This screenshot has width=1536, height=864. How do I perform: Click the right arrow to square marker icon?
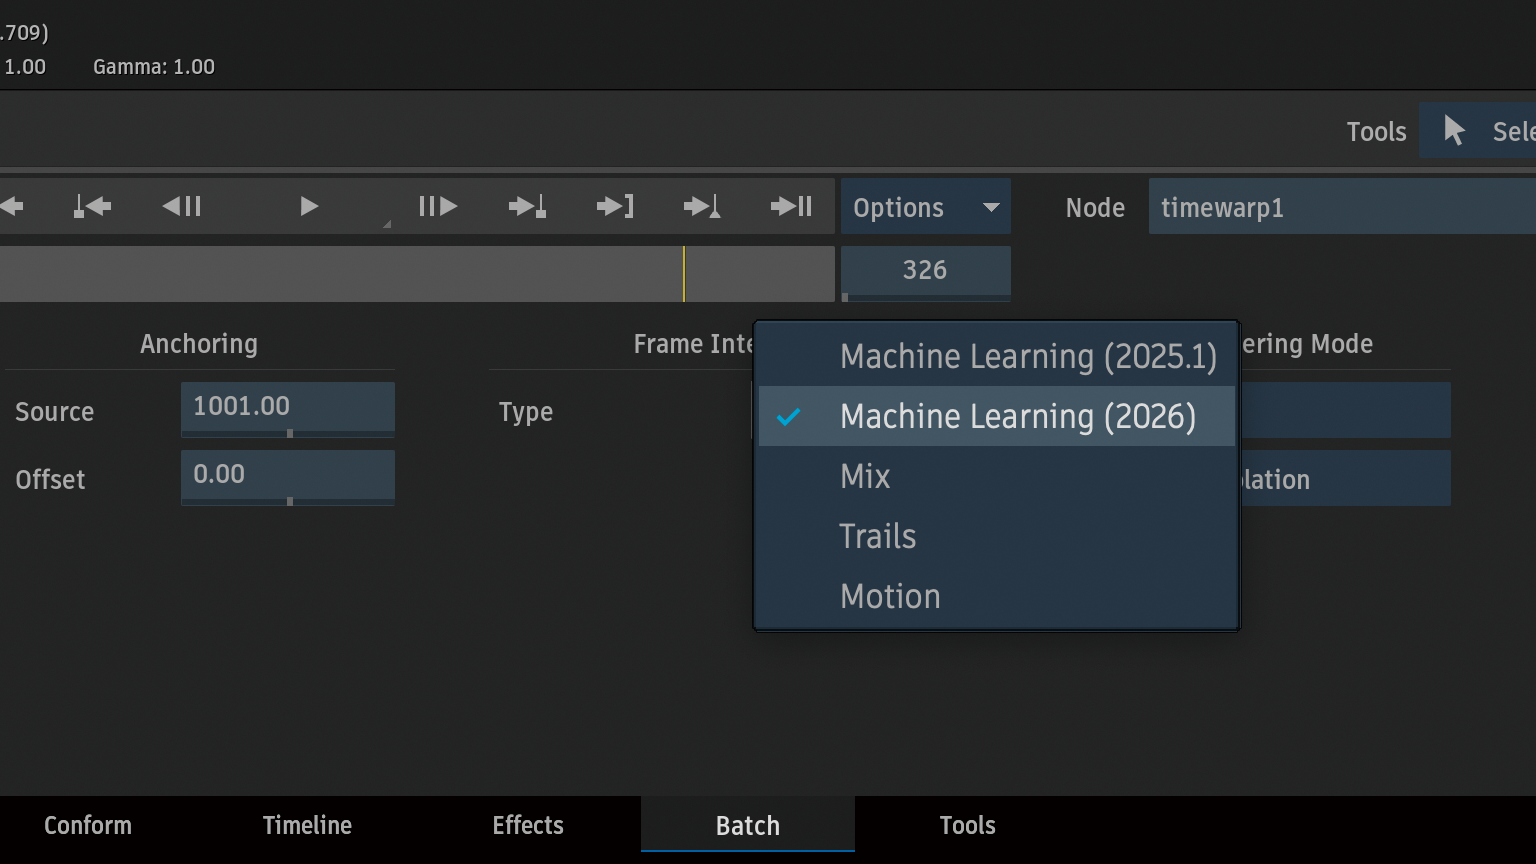point(527,207)
